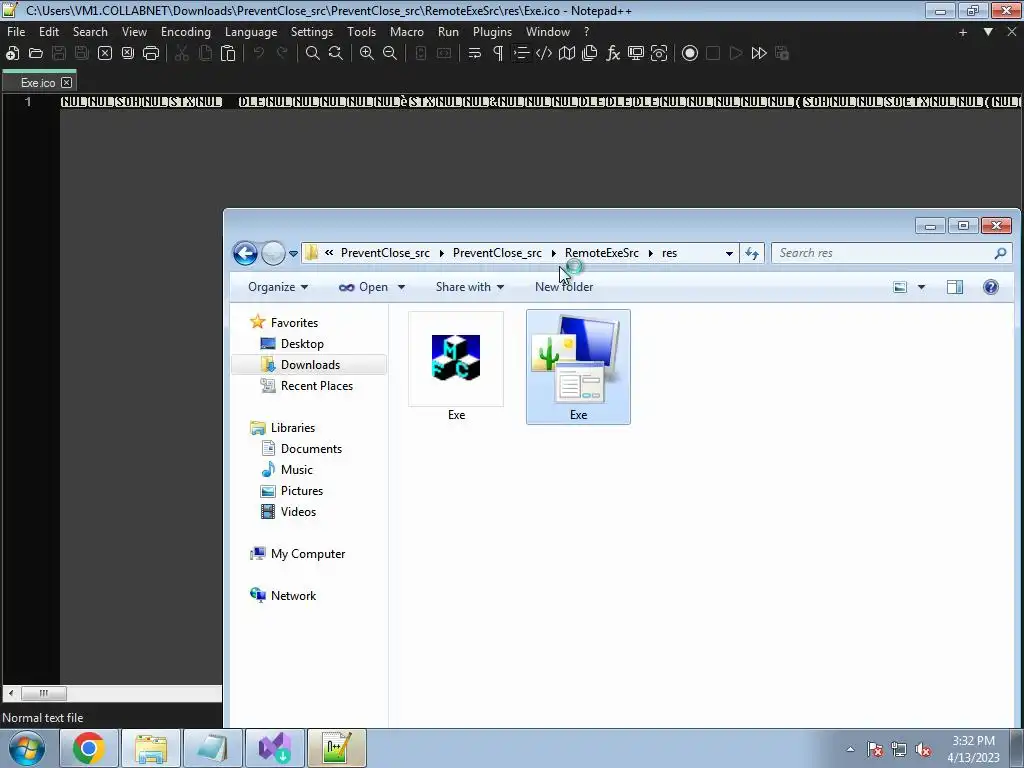This screenshot has width=1024, height=768.
Task: Close the Exe.ico tab with its X
Action: pos(67,82)
